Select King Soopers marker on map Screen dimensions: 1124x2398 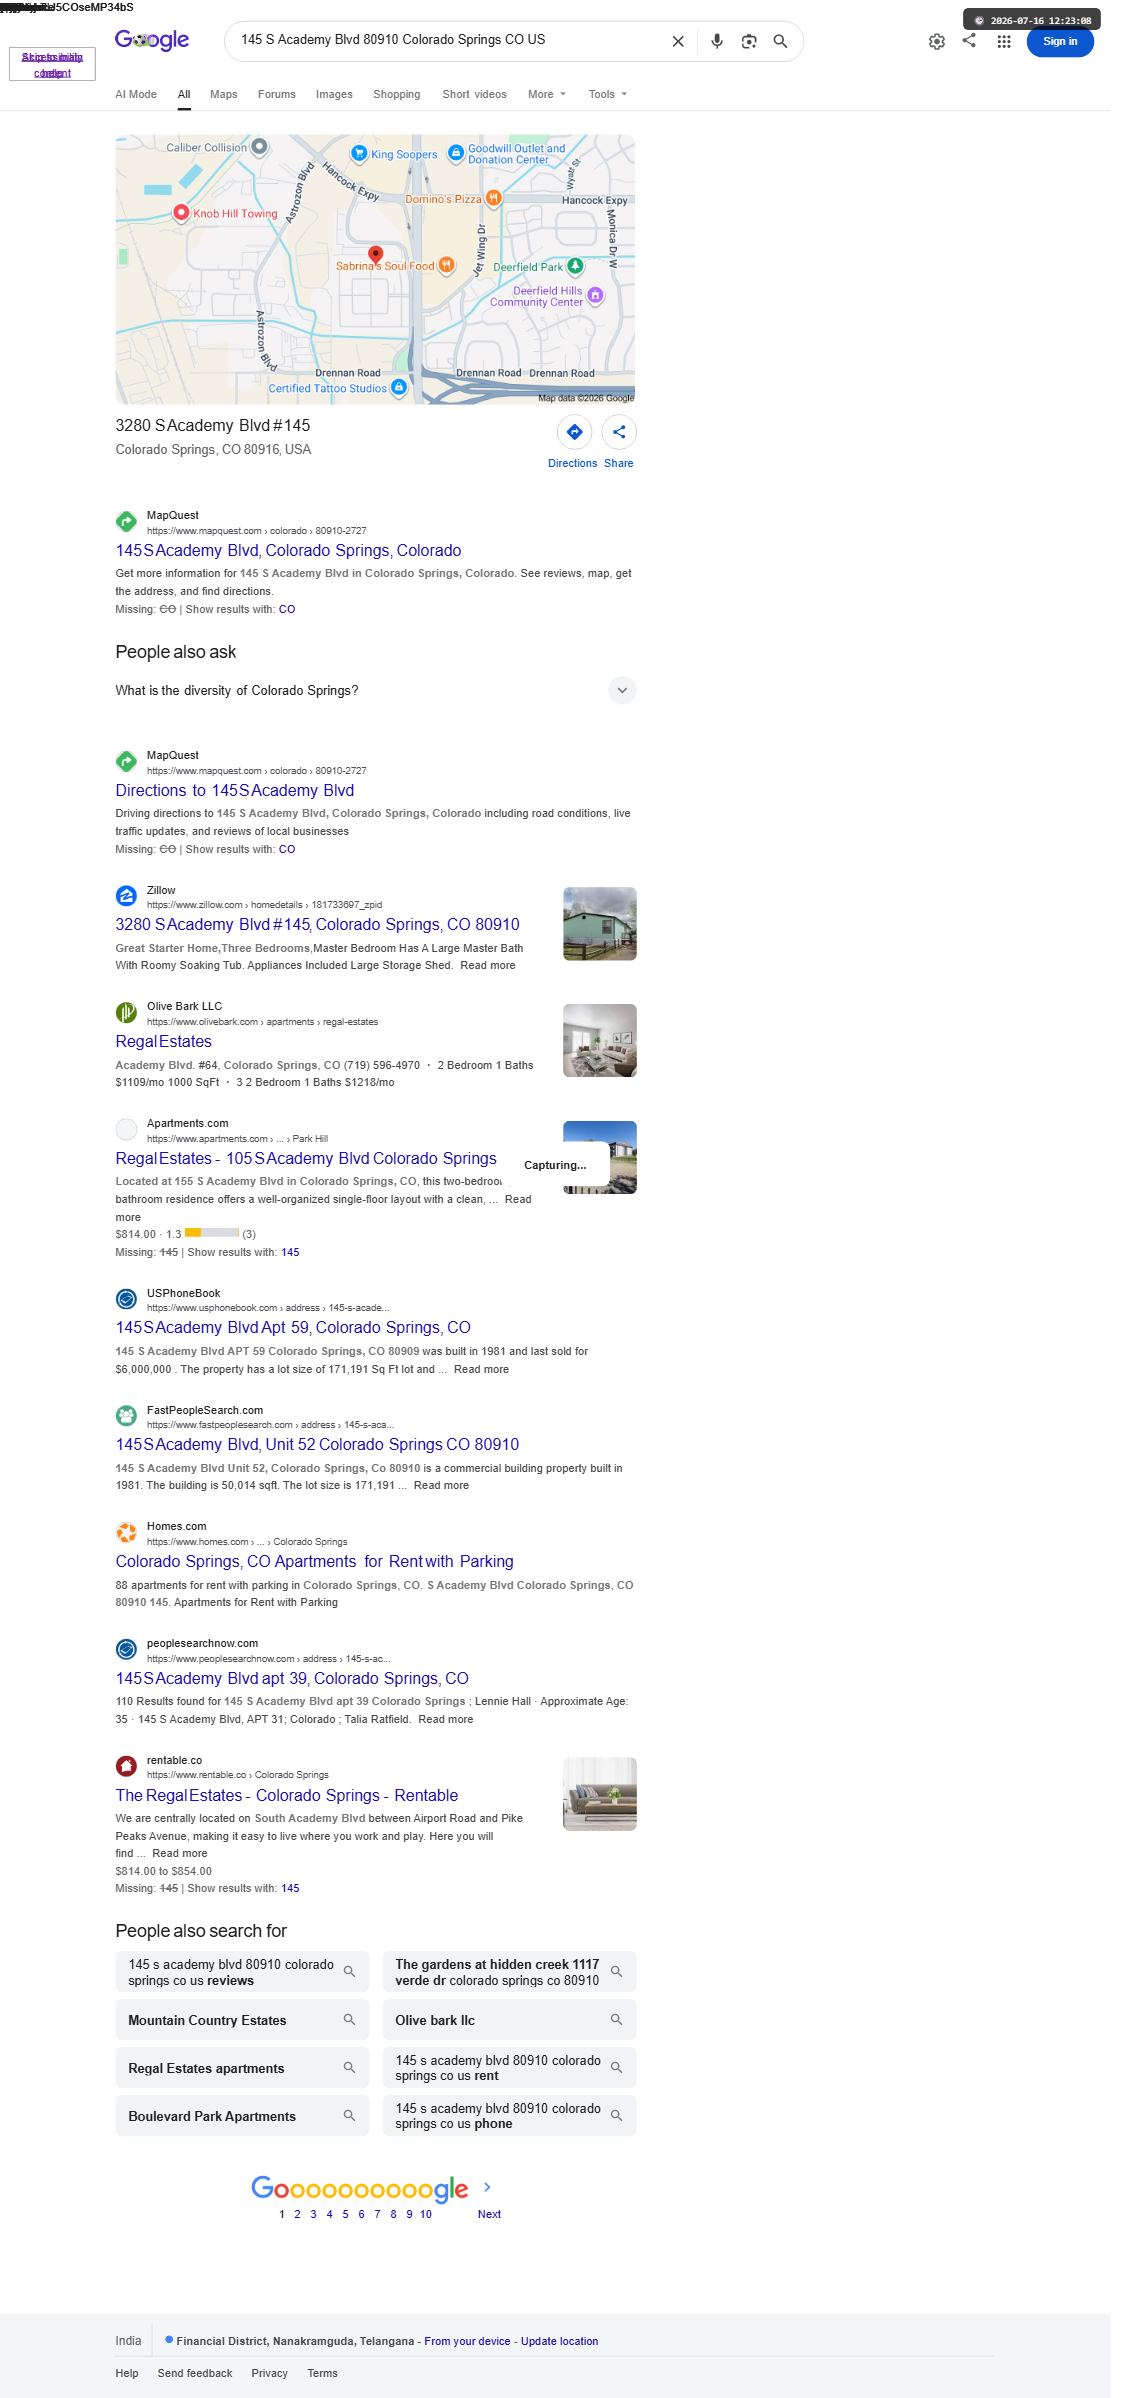359,153
